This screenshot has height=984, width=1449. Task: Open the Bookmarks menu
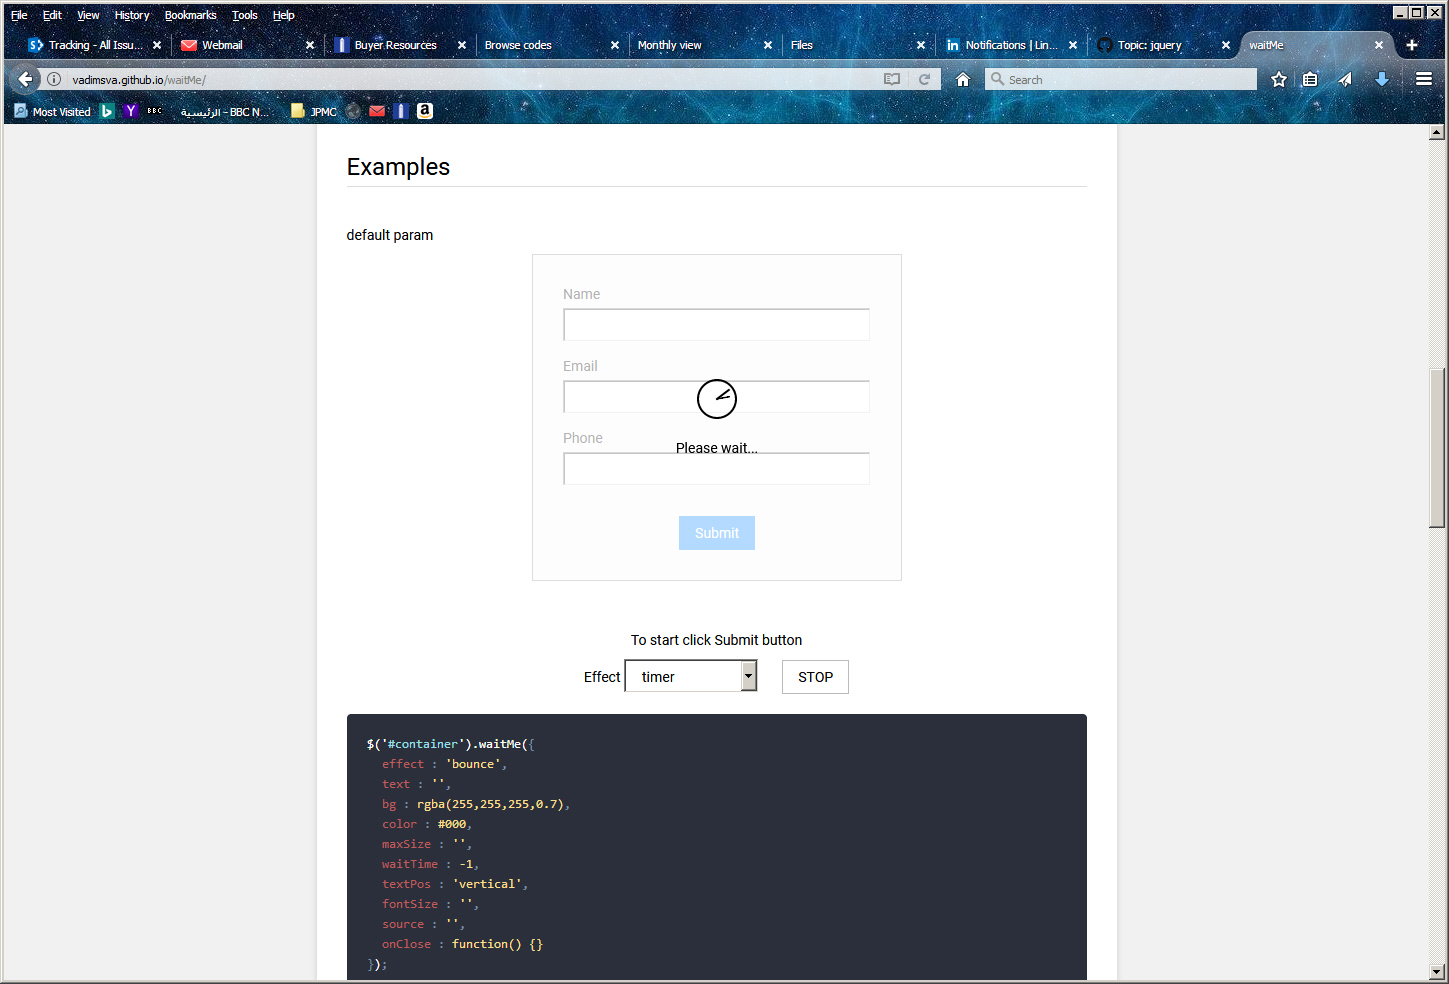(190, 15)
